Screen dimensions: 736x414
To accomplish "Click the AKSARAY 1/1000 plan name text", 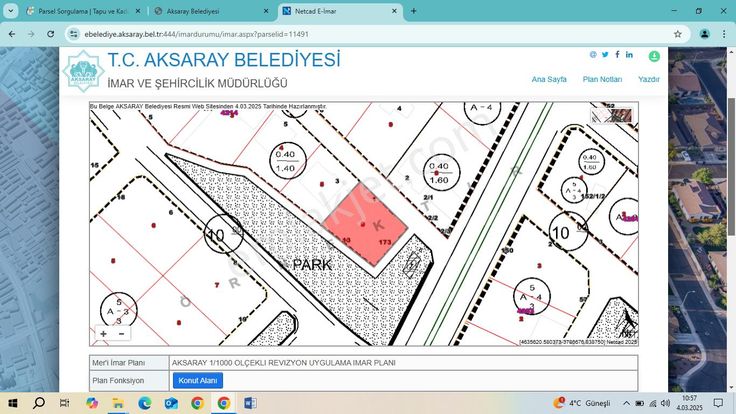I will pos(284,363).
